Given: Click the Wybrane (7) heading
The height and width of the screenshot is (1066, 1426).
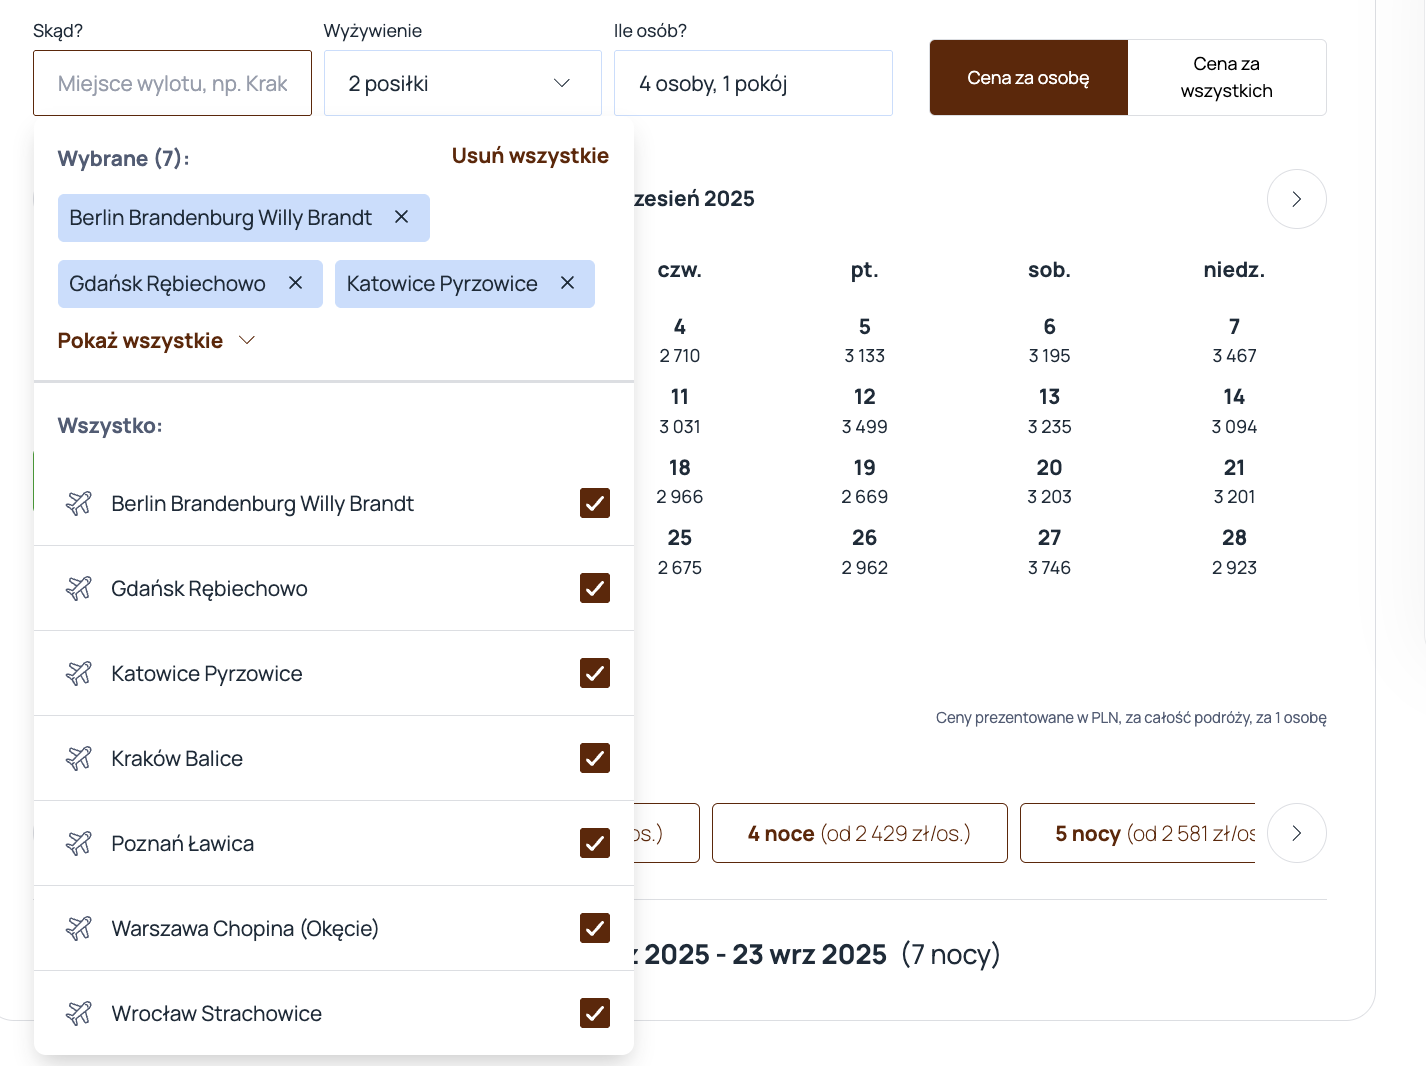Looking at the screenshot, I should click(x=123, y=158).
